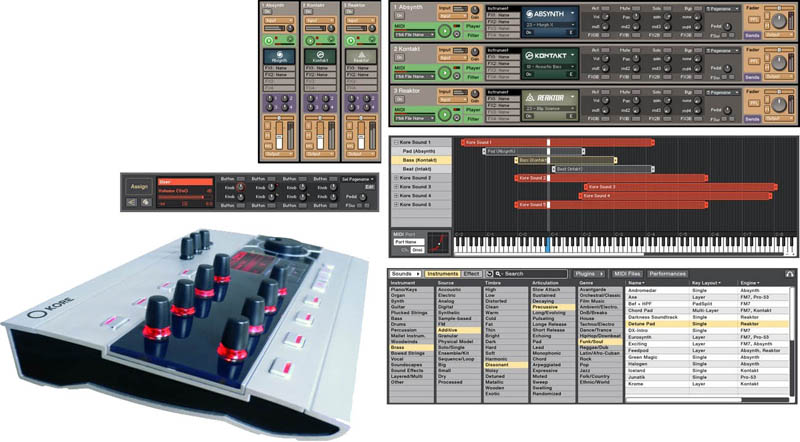Click the reset arrow icon beside Search
800x442 pixels.
[x=489, y=274]
